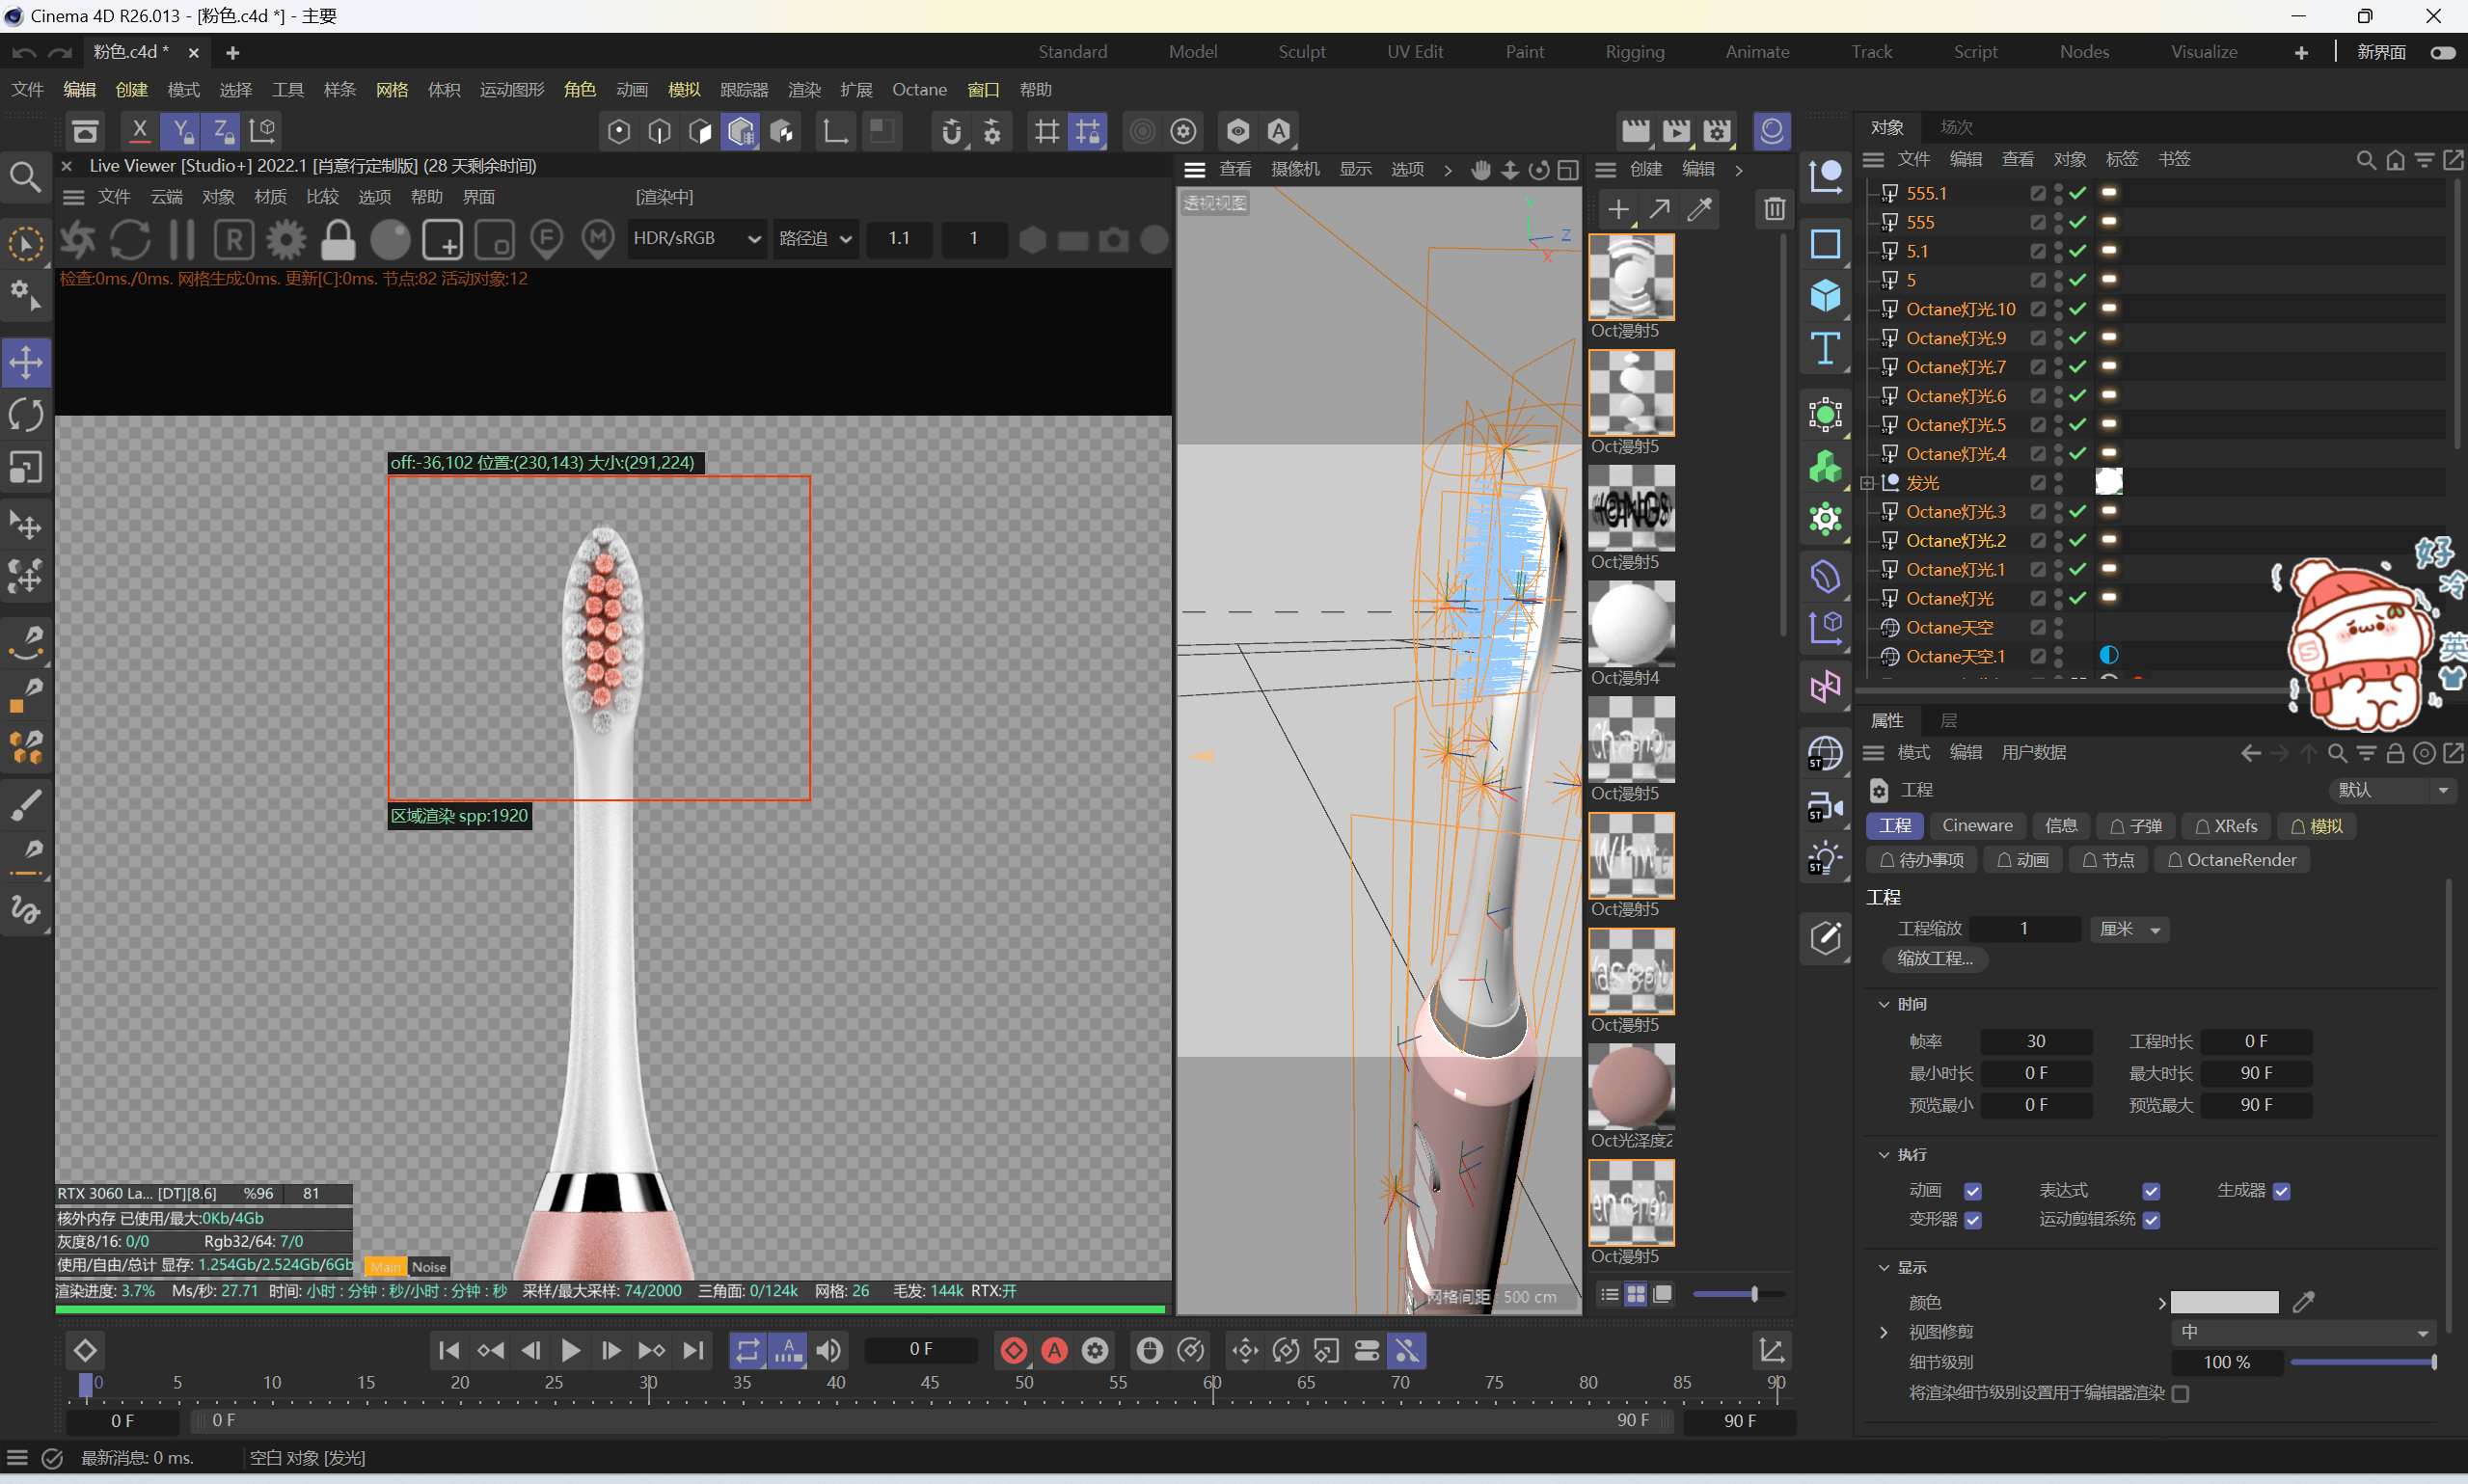Add a Cube primitive object

[x=1825, y=296]
